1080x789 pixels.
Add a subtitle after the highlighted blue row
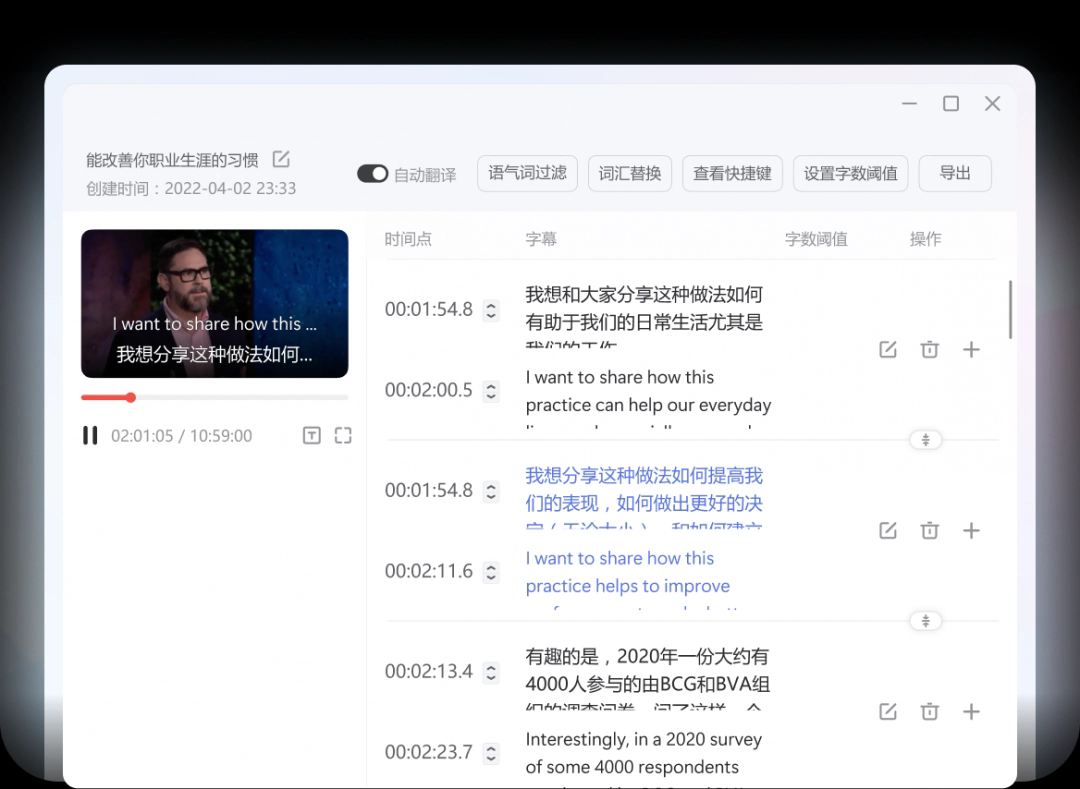[971, 530]
